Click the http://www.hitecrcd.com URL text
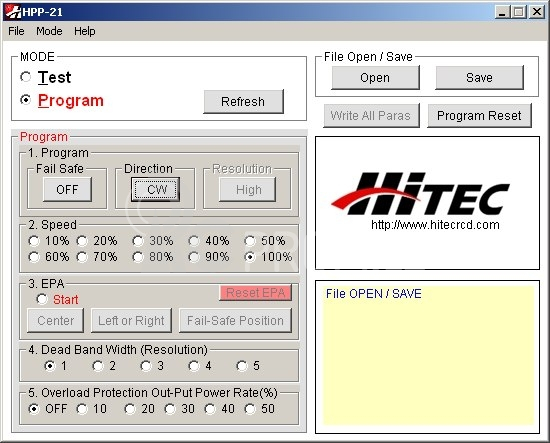Viewport: 550px width, 443px height. [435, 225]
